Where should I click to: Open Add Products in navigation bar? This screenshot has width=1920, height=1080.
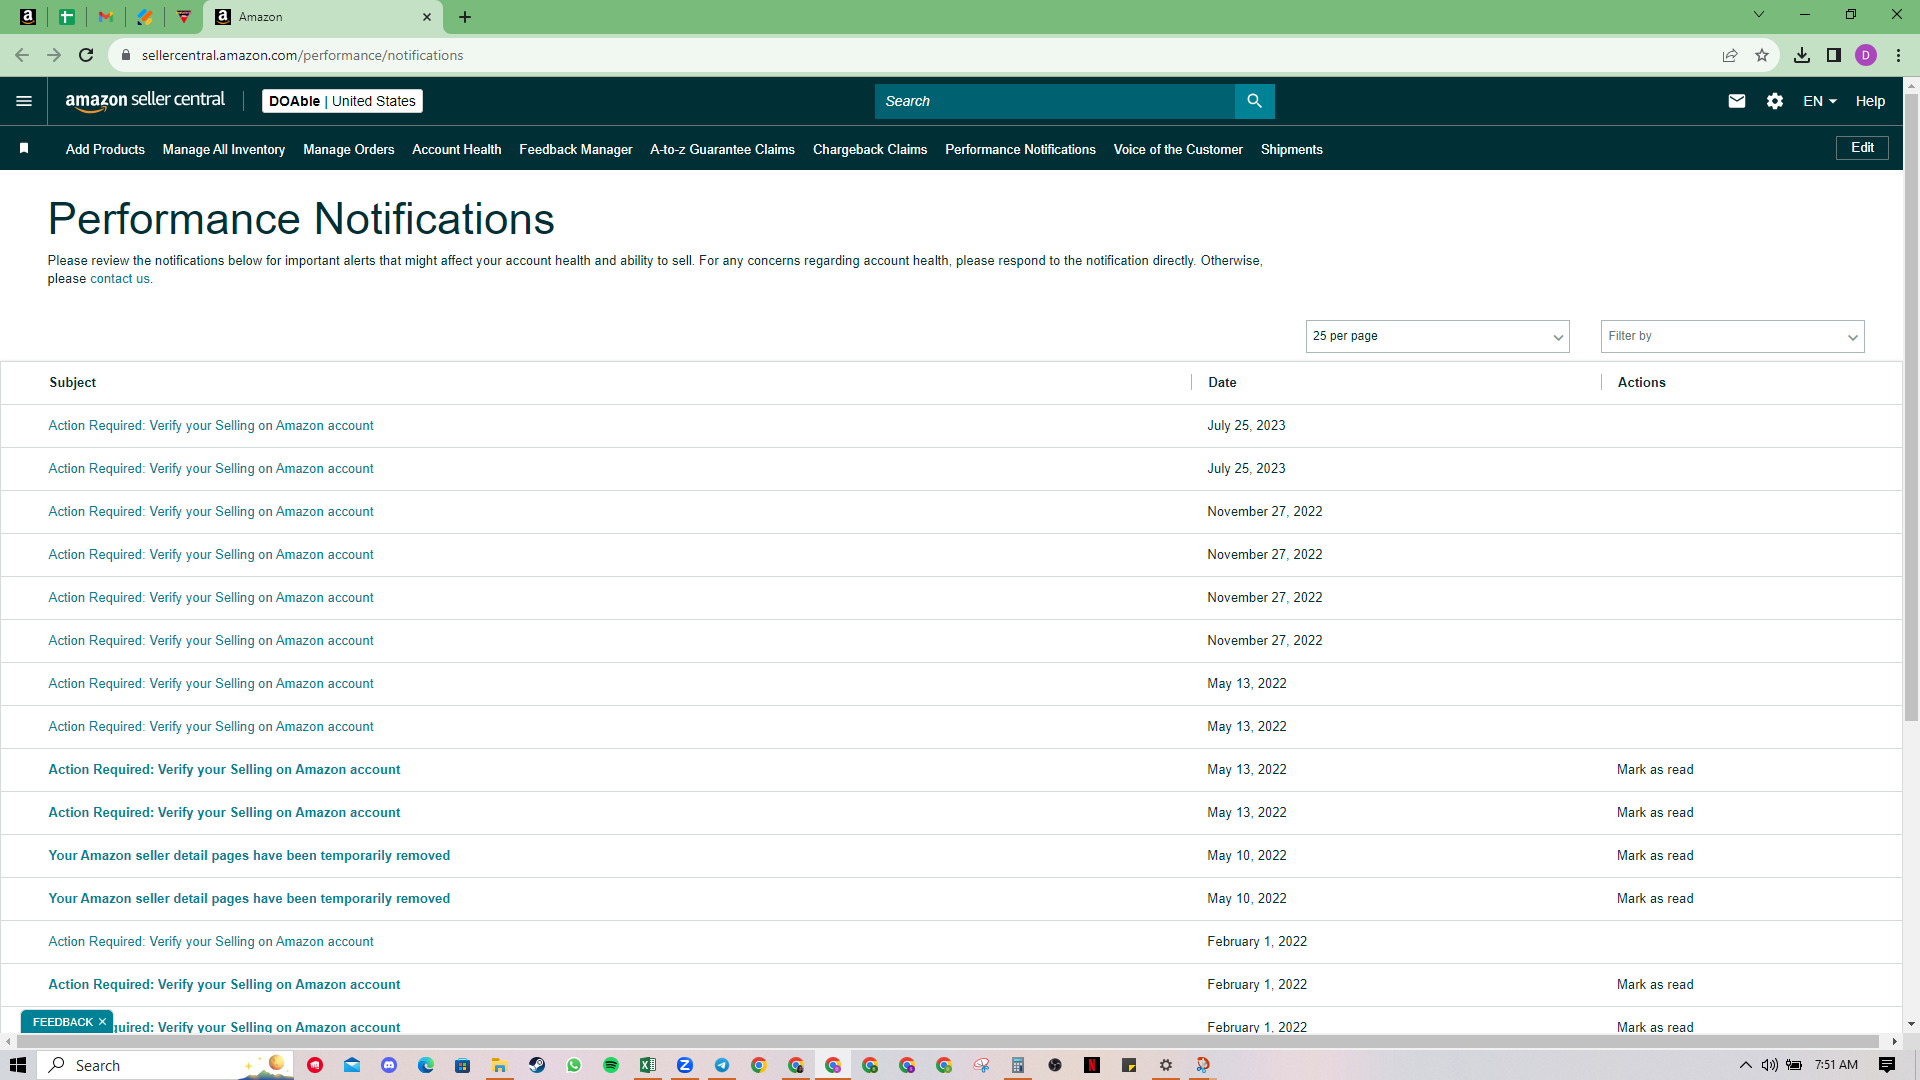(x=105, y=149)
